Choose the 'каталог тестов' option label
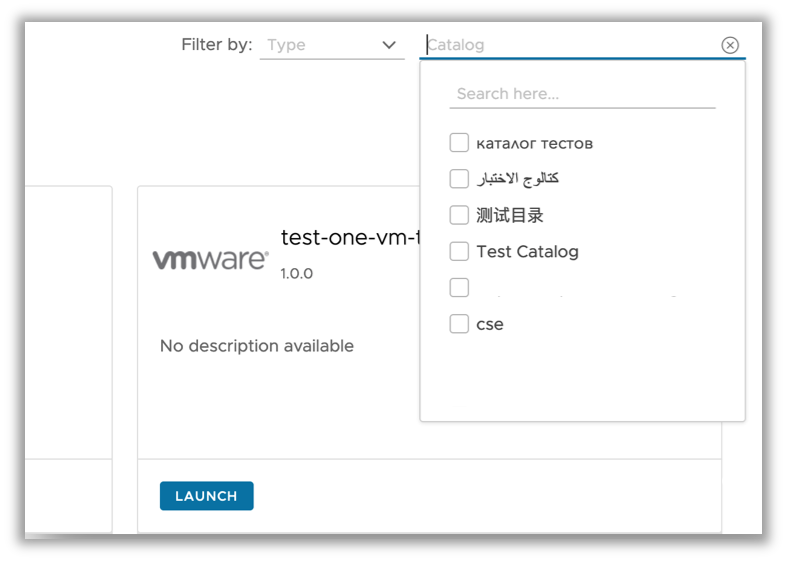 click(535, 144)
